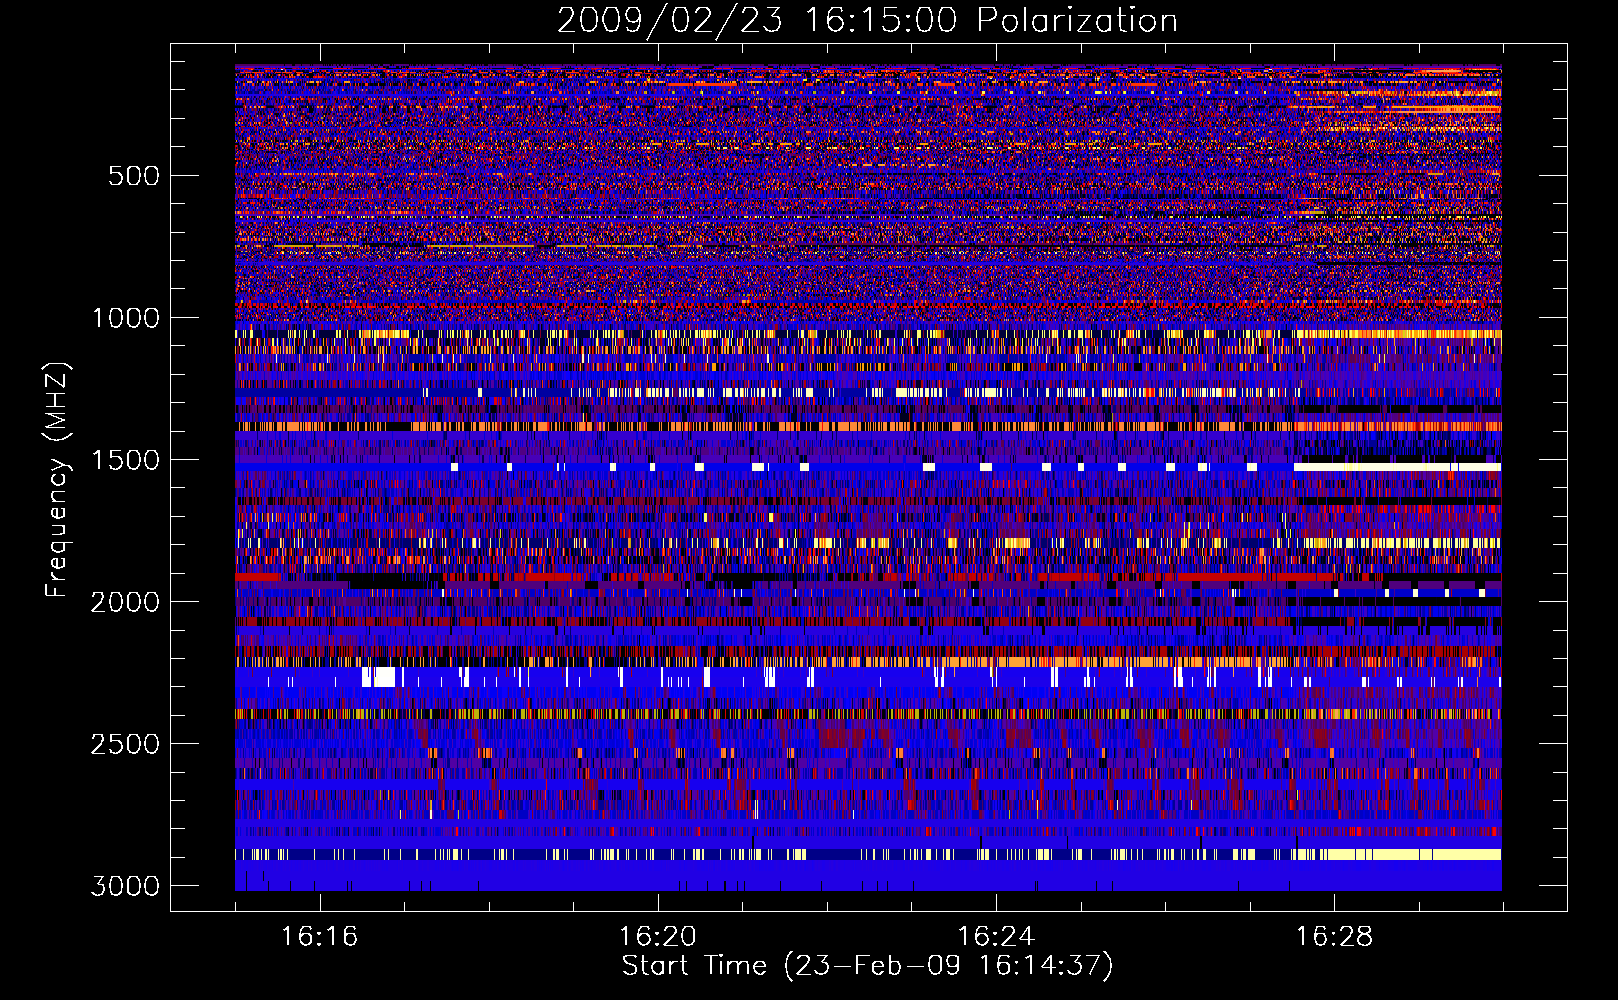Select the 1000 frequency axis label
This screenshot has width=1618, height=1000.
(x=126, y=319)
